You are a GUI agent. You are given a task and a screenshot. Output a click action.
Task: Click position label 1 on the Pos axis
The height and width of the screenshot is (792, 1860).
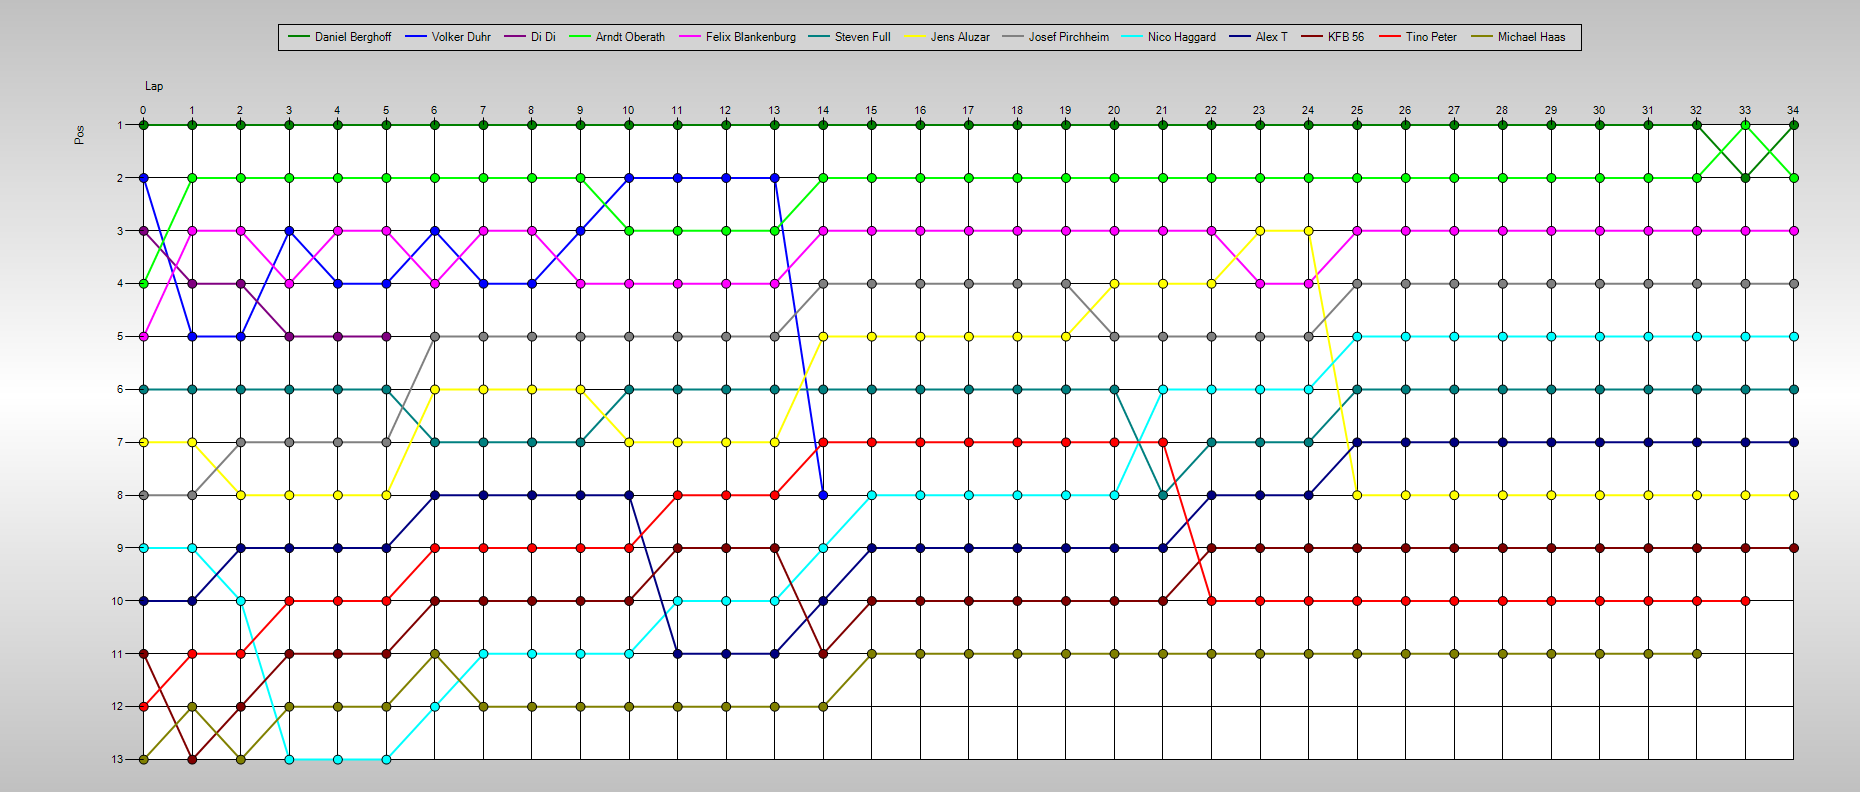[x=120, y=125]
